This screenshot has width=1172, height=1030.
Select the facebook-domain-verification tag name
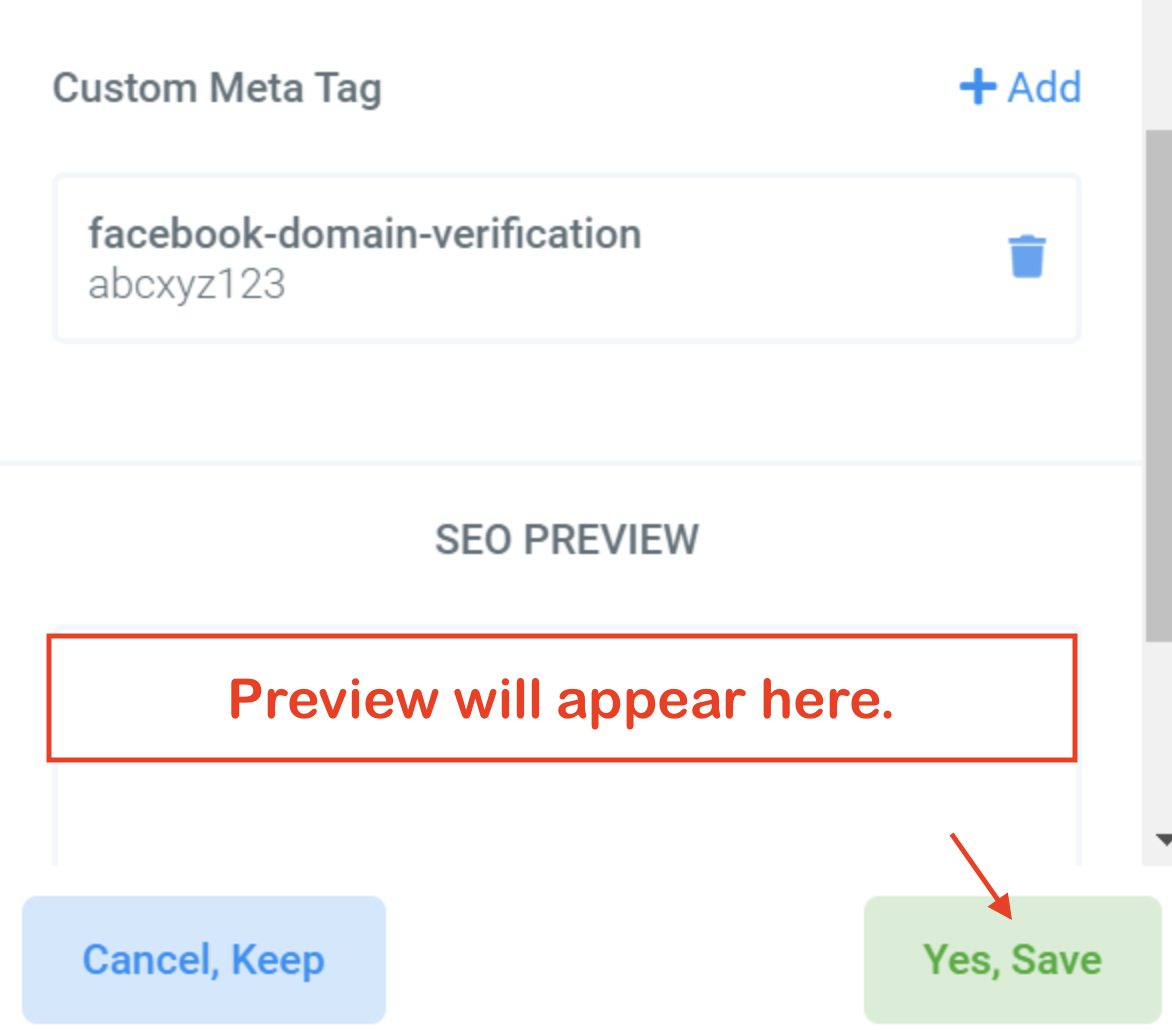point(365,233)
